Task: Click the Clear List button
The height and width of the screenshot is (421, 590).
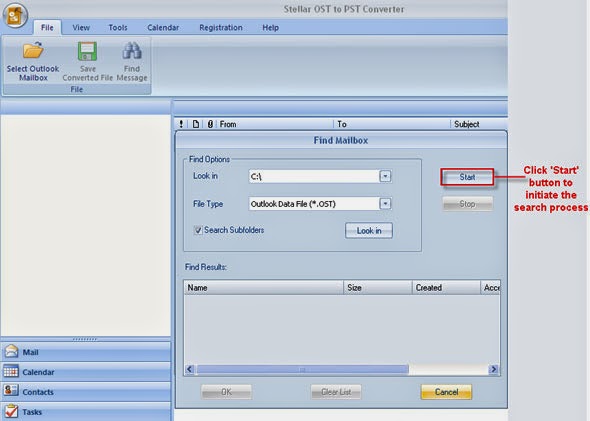Action: click(x=336, y=392)
